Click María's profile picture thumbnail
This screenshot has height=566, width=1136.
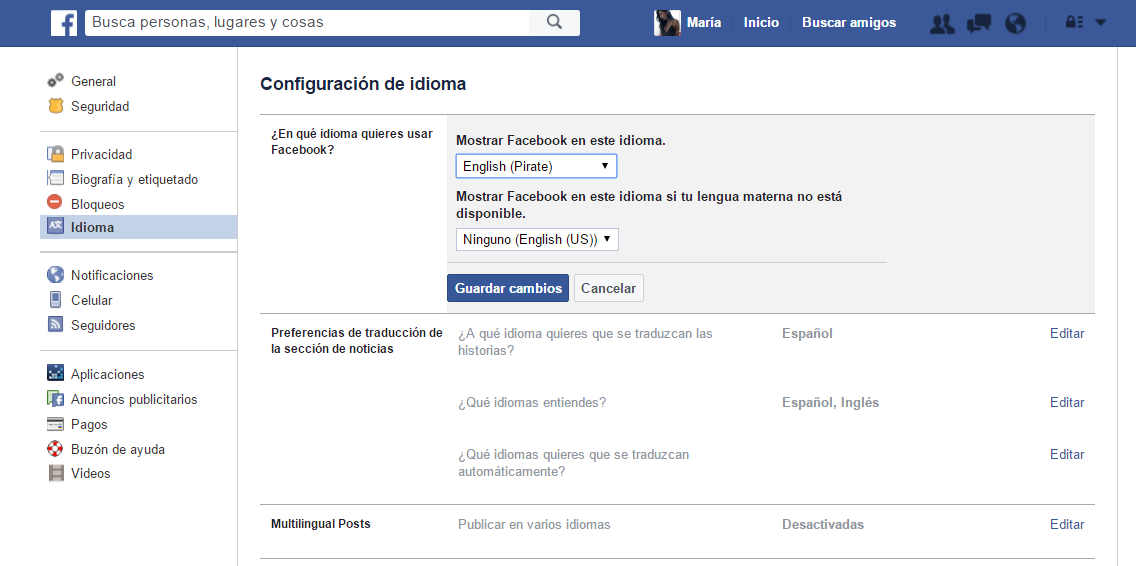667,23
